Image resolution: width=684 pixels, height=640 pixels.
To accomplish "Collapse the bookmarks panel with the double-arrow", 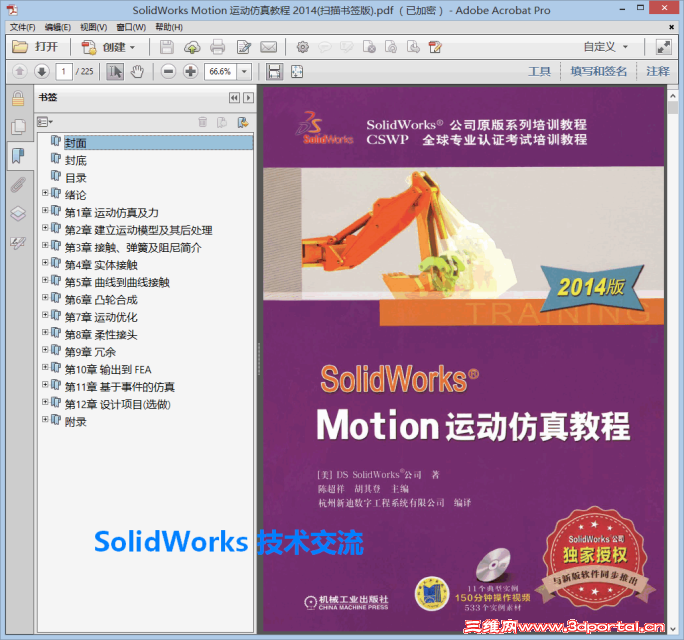I will [234, 98].
